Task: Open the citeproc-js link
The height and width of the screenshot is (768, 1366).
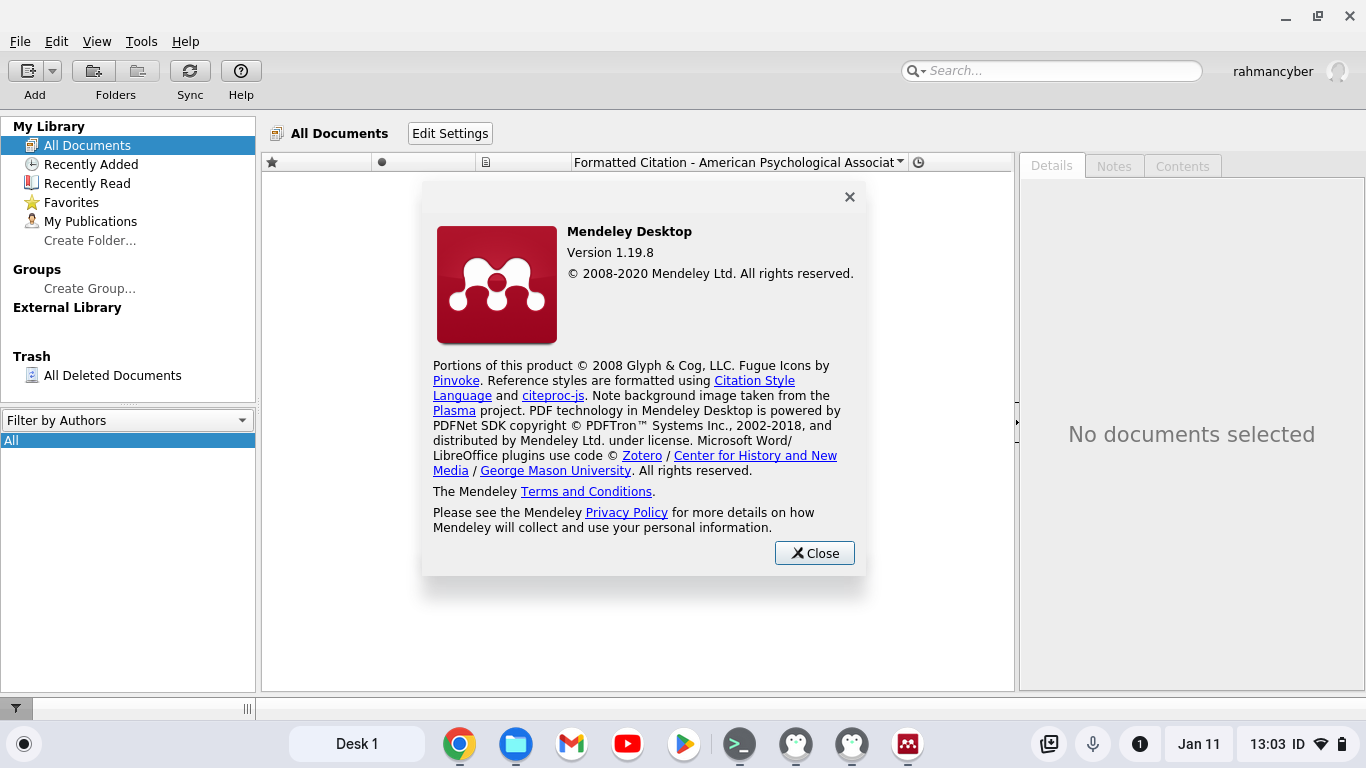Action: (x=553, y=396)
